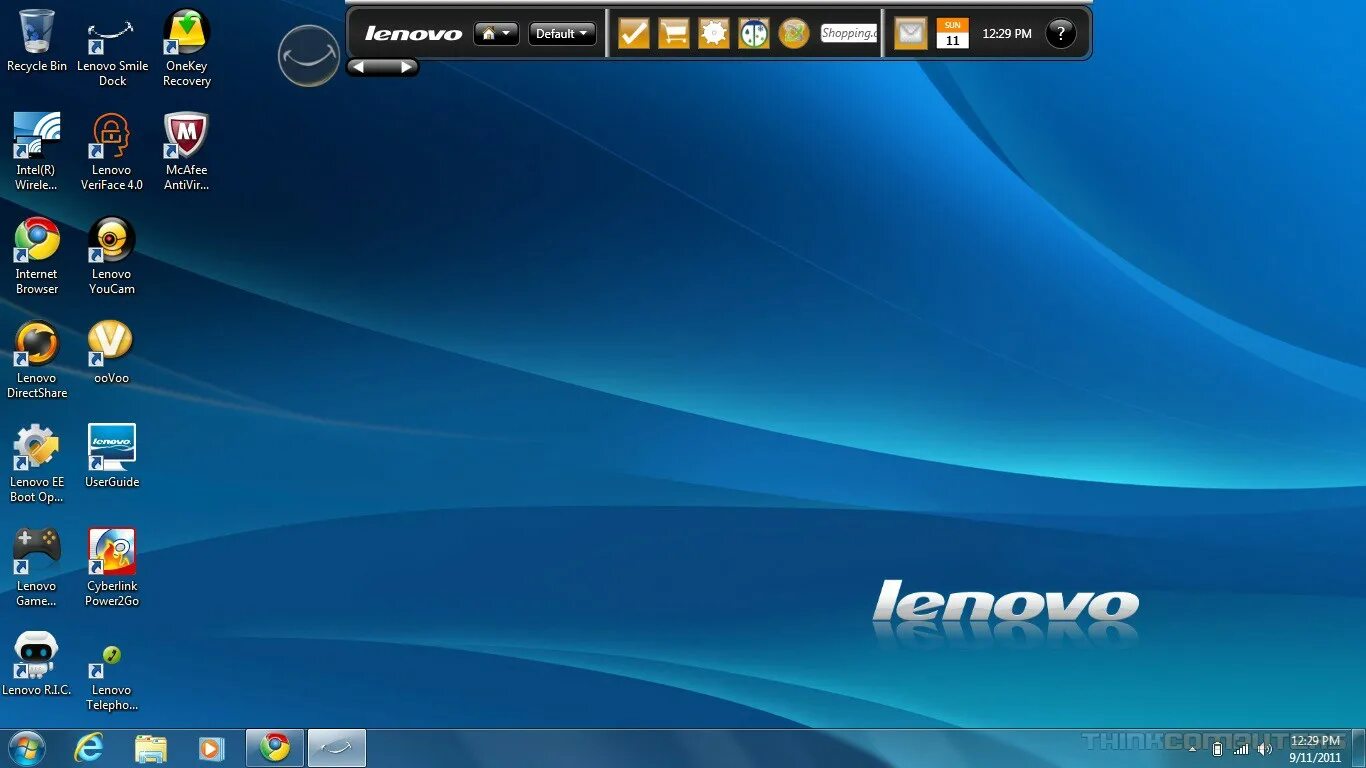Select the Lenovo R.I.C. robot shortcut
The width and height of the screenshot is (1366, 768).
37,664
